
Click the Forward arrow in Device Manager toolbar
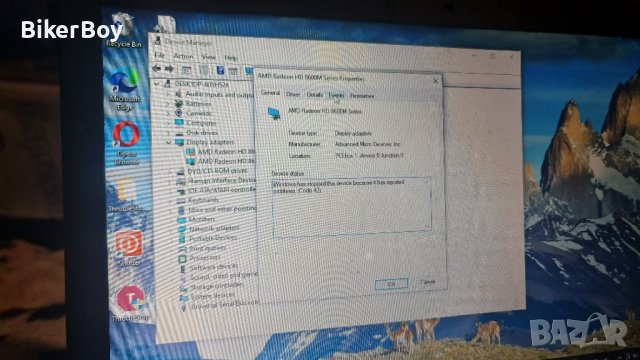click(169, 69)
